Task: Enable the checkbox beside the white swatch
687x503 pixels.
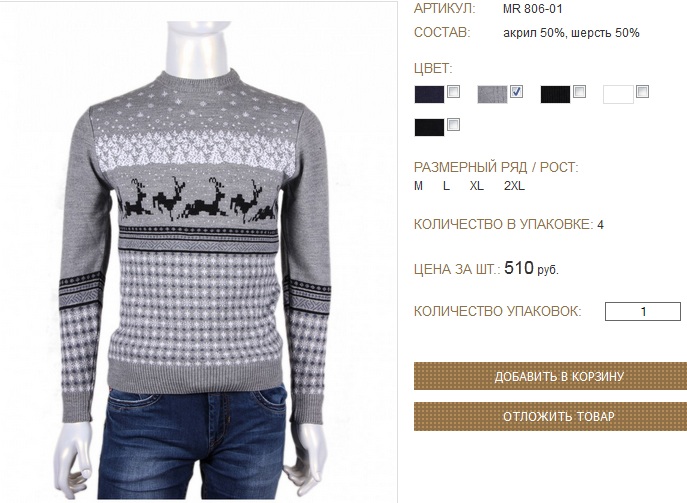Action: point(642,92)
